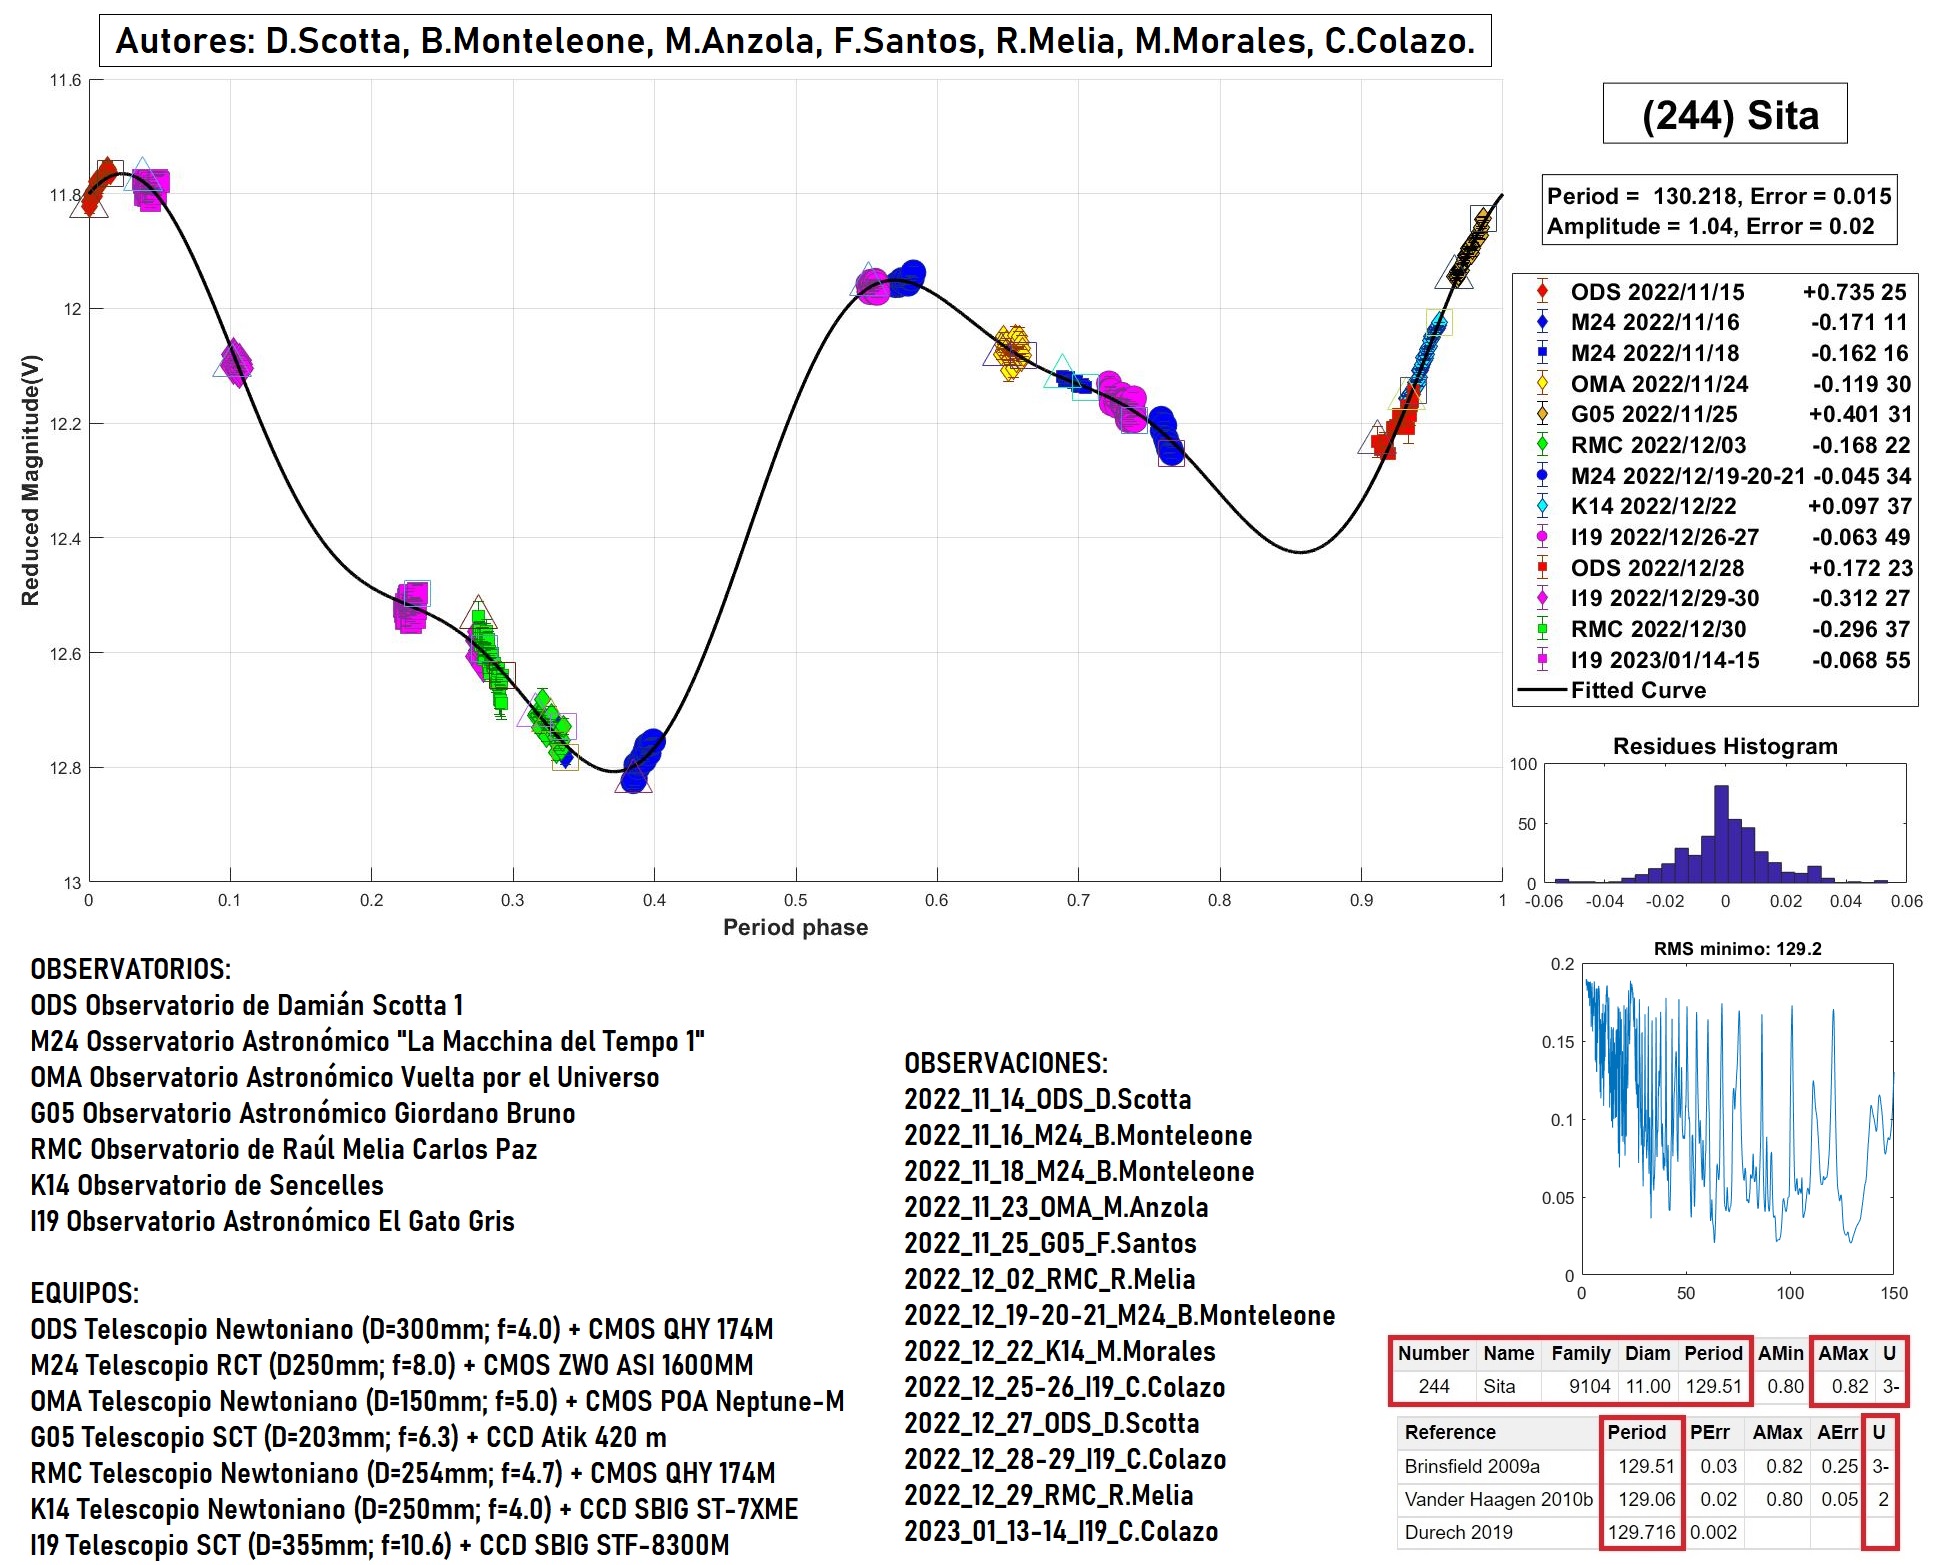Click the 9104 Family cell
The height and width of the screenshot is (1565, 1944).
click(1580, 1386)
